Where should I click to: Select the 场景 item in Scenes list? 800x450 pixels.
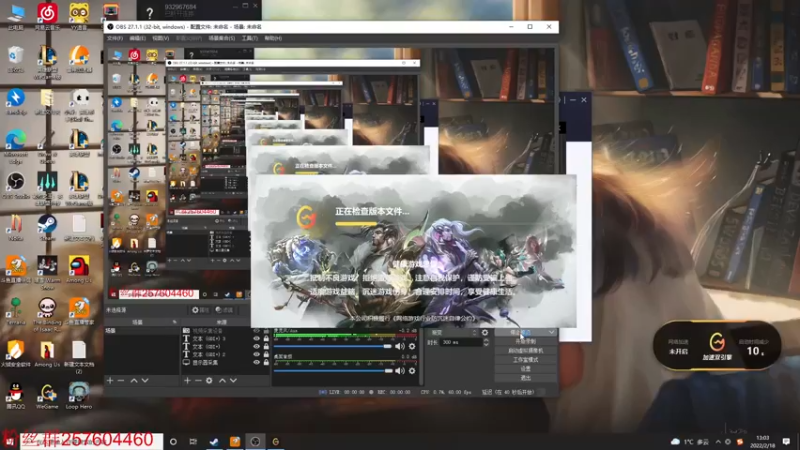(142, 331)
